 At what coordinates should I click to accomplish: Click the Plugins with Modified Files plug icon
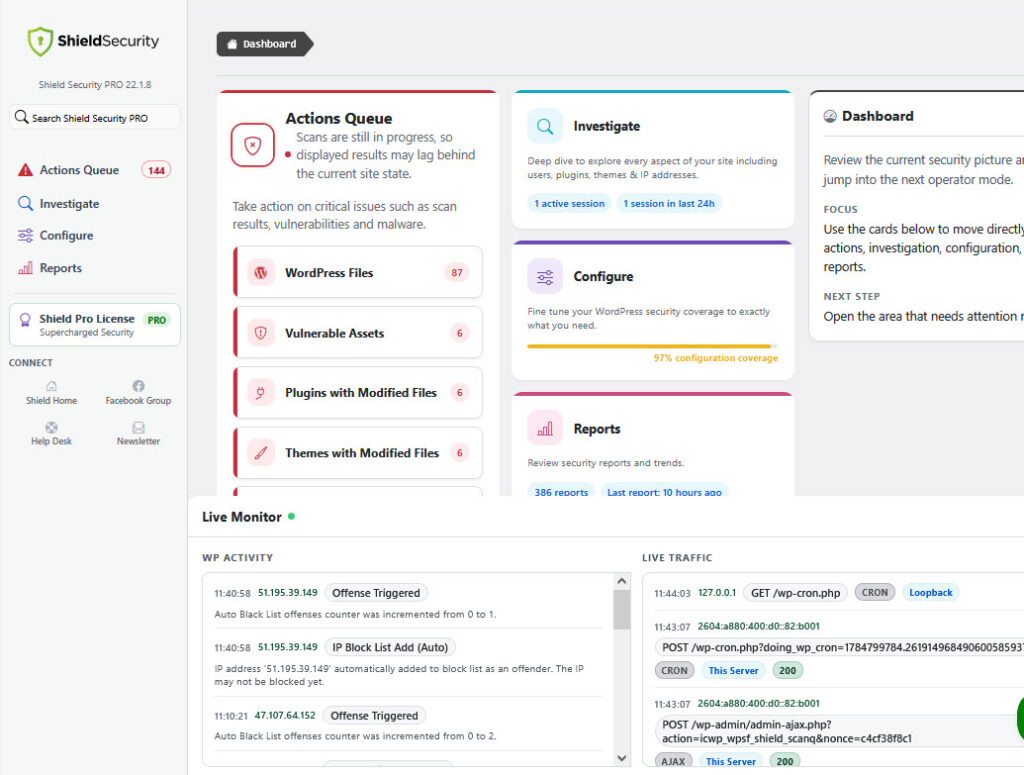261,392
